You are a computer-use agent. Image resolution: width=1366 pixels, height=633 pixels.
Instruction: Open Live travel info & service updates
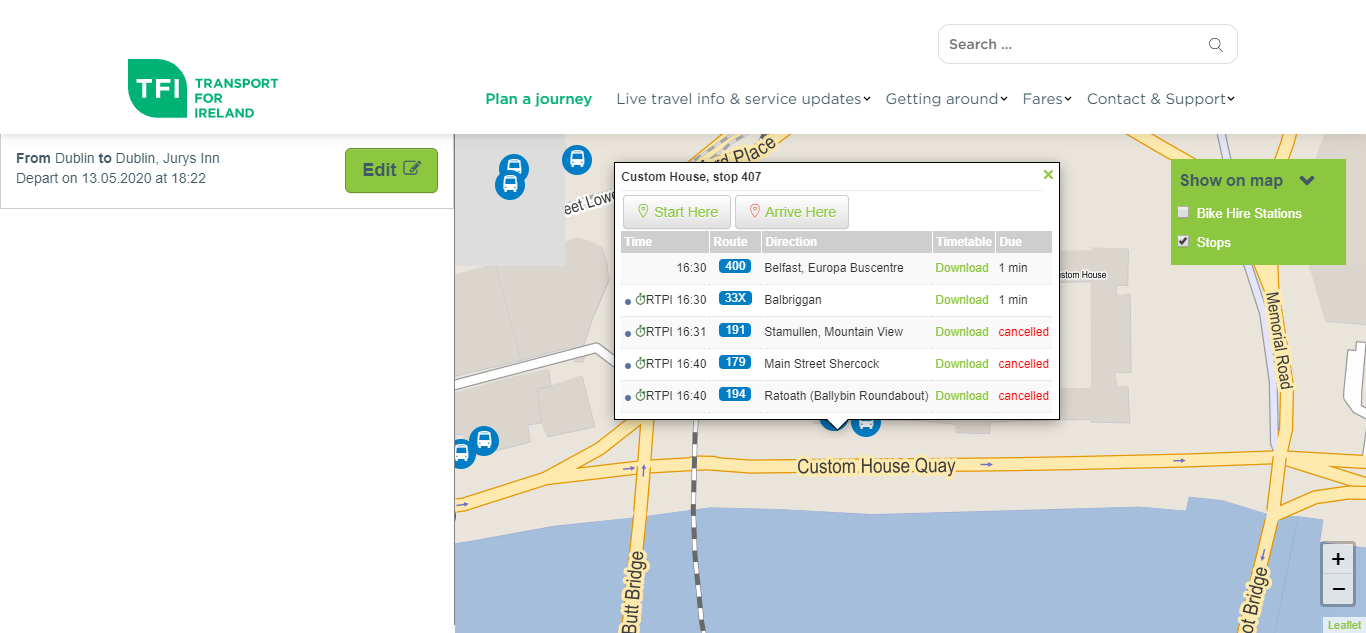coord(740,98)
